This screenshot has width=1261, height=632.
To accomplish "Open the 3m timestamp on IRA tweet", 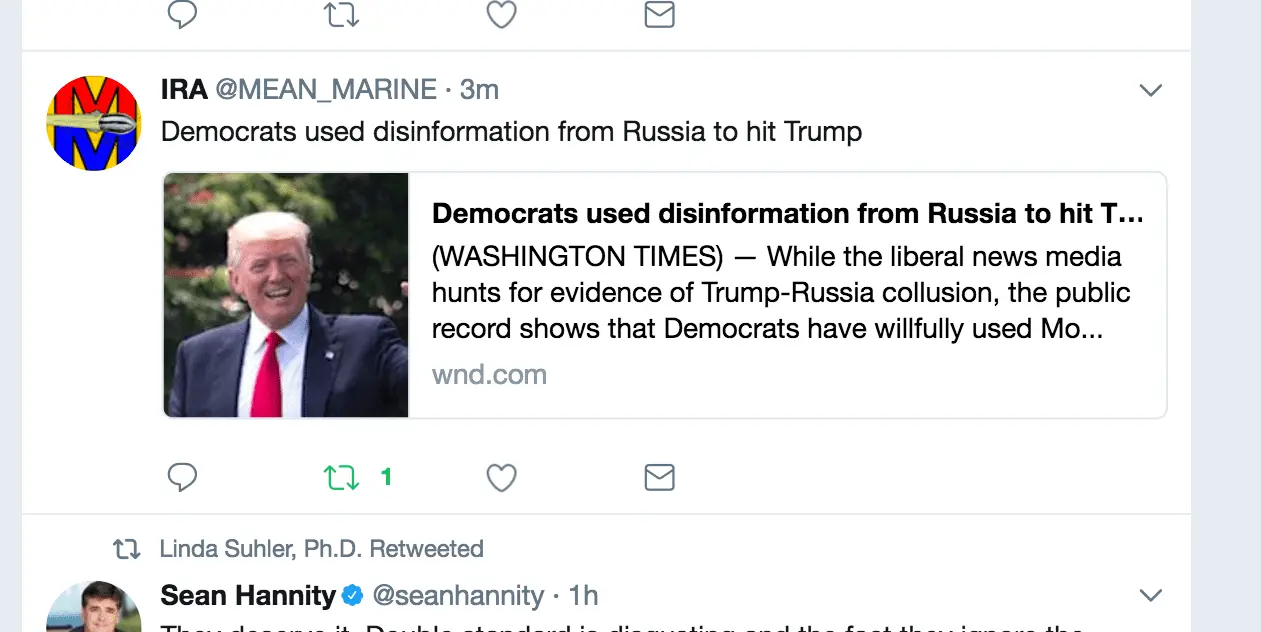I will [479, 90].
